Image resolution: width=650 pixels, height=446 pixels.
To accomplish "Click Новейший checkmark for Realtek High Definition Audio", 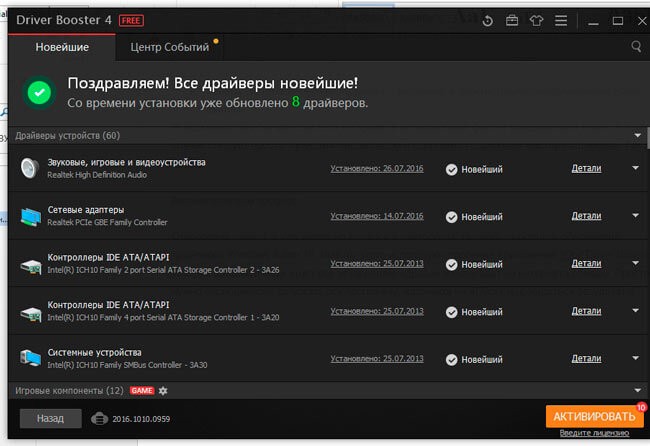I will 451,169.
